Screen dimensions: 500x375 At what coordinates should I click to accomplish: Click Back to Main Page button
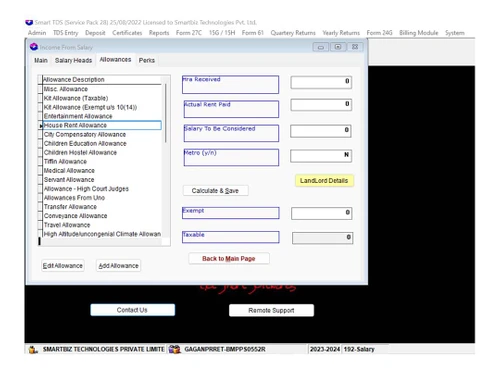[229, 259]
